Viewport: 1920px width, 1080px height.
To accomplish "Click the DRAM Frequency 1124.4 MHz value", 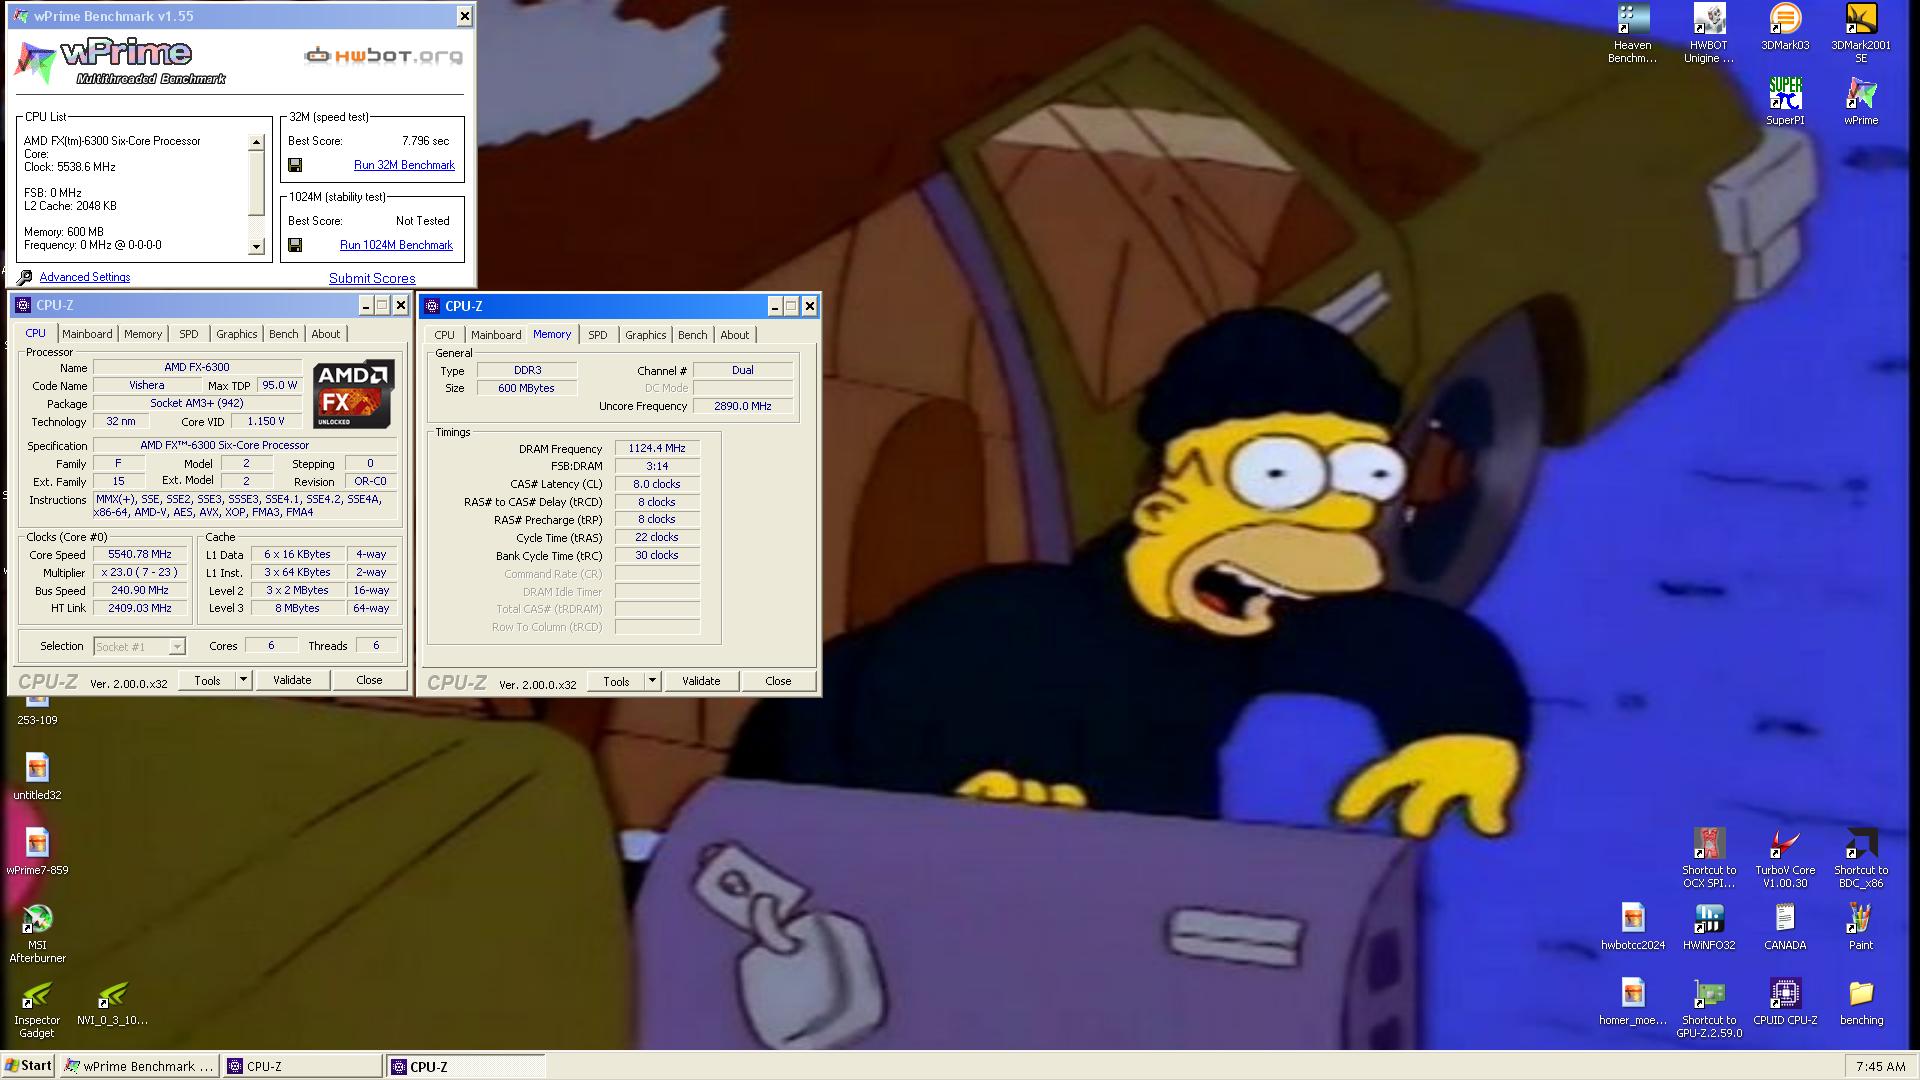I will 657,448.
